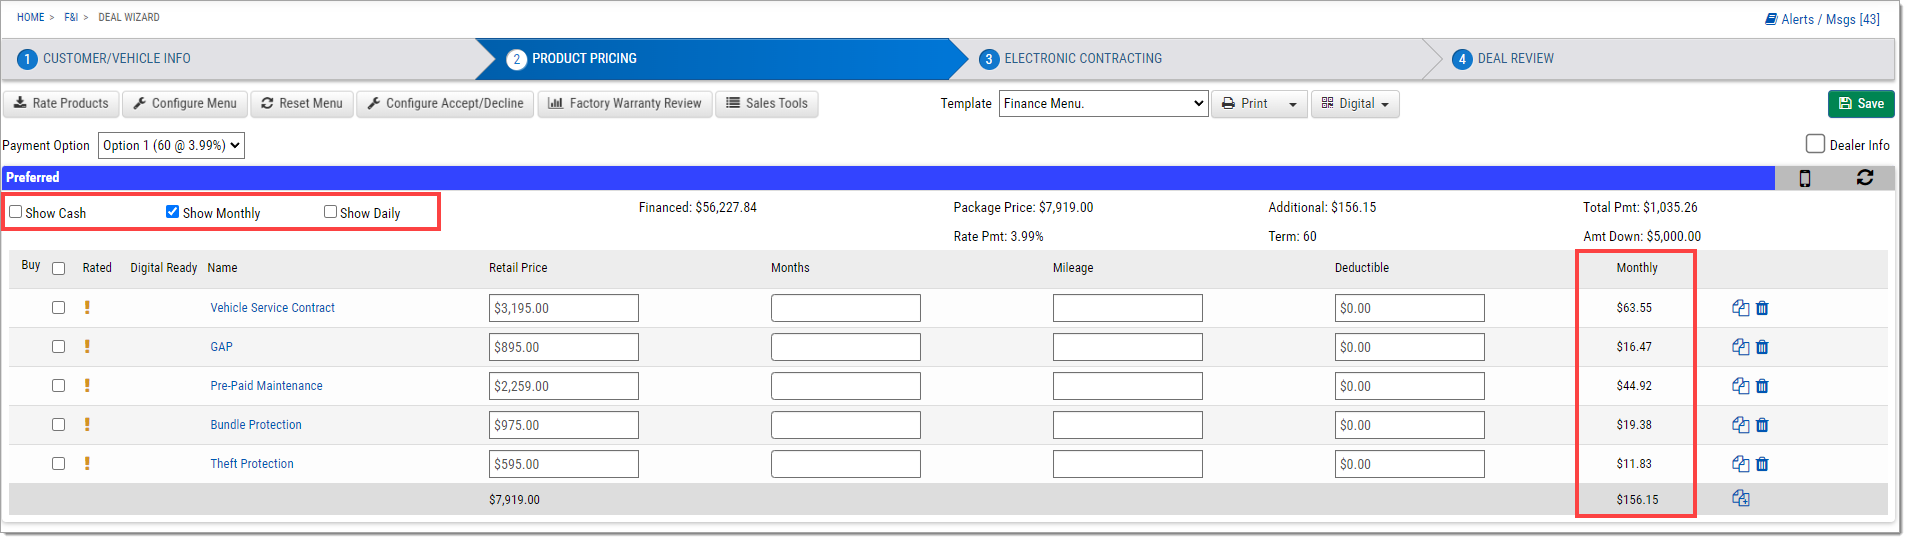Click the $595.00 retail price field
Image resolution: width=1907 pixels, height=540 pixels.
click(x=564, y=464)
